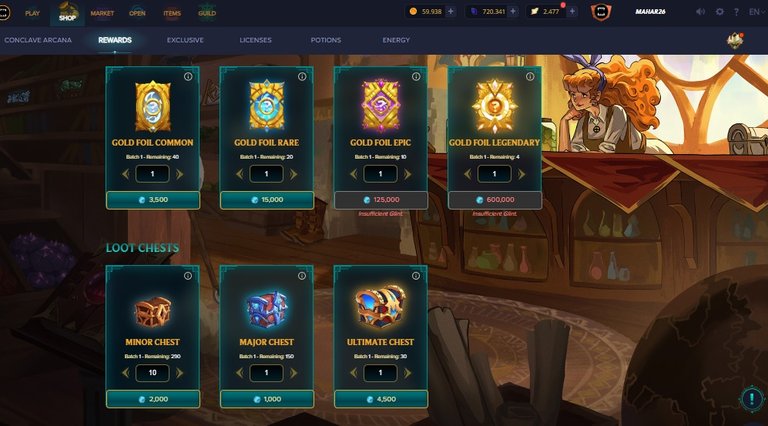Click the exclamation alert icon

(x=752, y=399)
